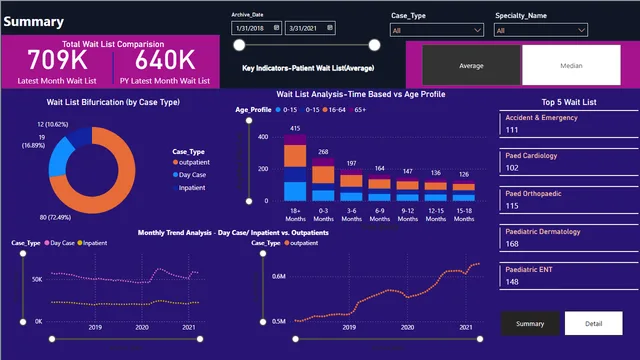
Task: Select Paed Orthopaedic wait list card
Action: 569,200
